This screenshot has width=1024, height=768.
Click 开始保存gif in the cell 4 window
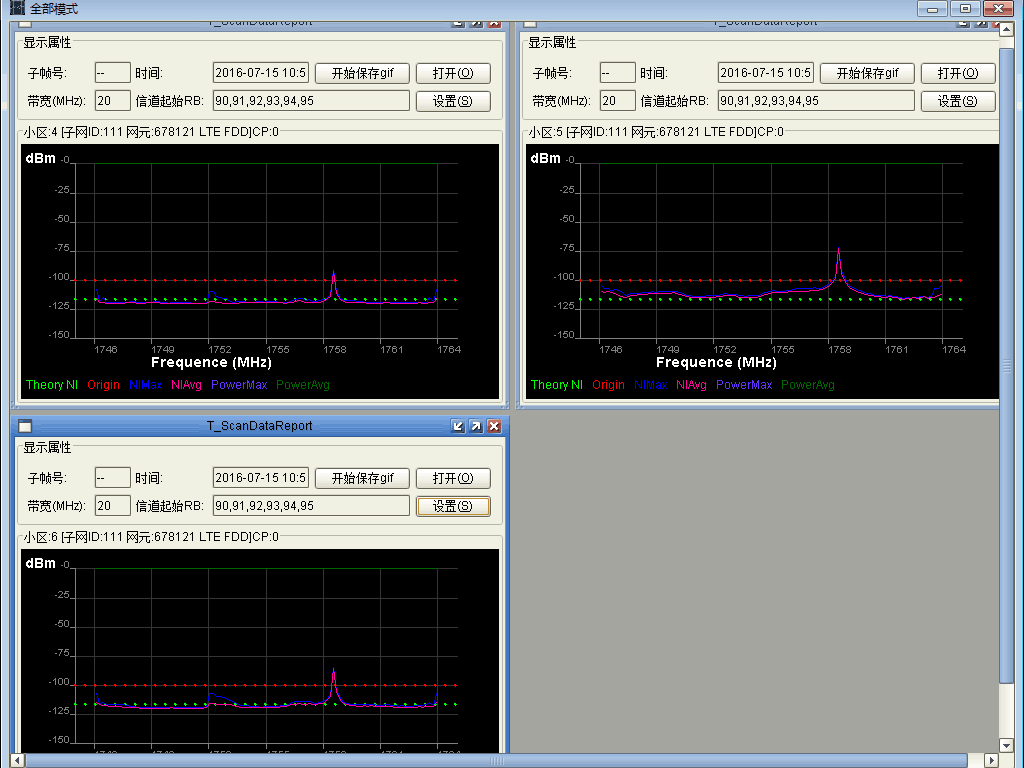pyautogui.click(x=362, y=73)
